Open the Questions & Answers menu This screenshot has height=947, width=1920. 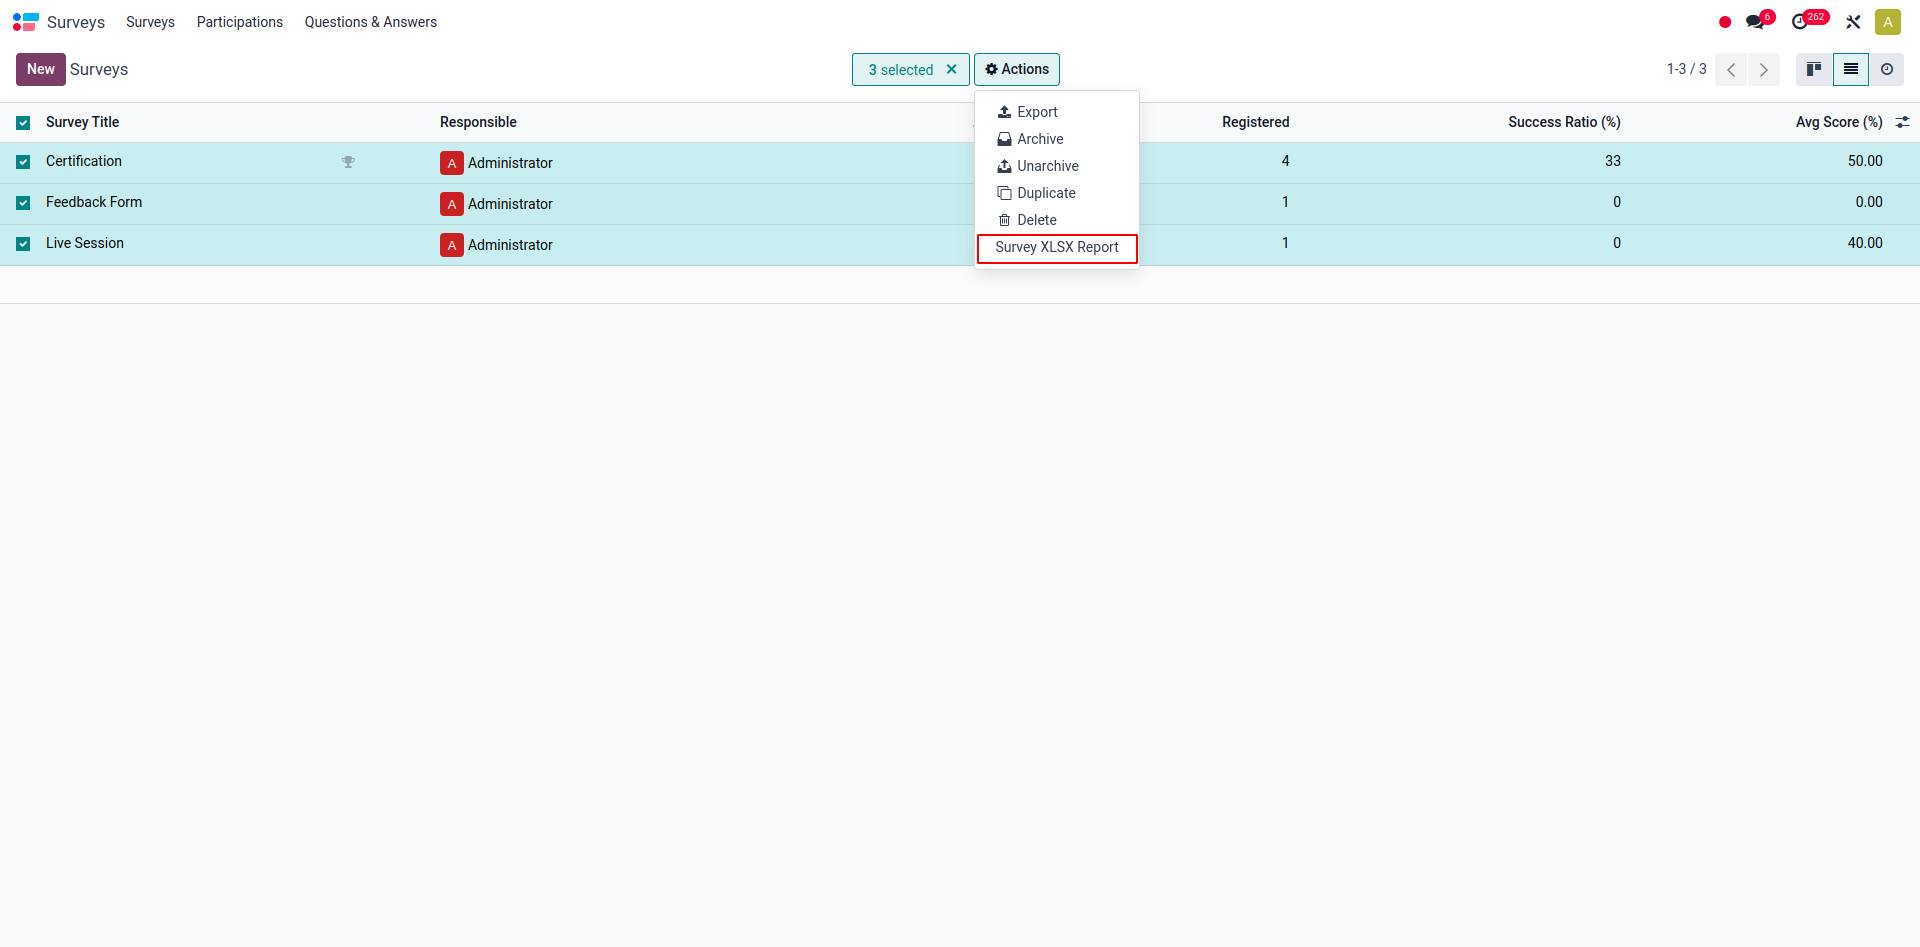tap(371, 22)
